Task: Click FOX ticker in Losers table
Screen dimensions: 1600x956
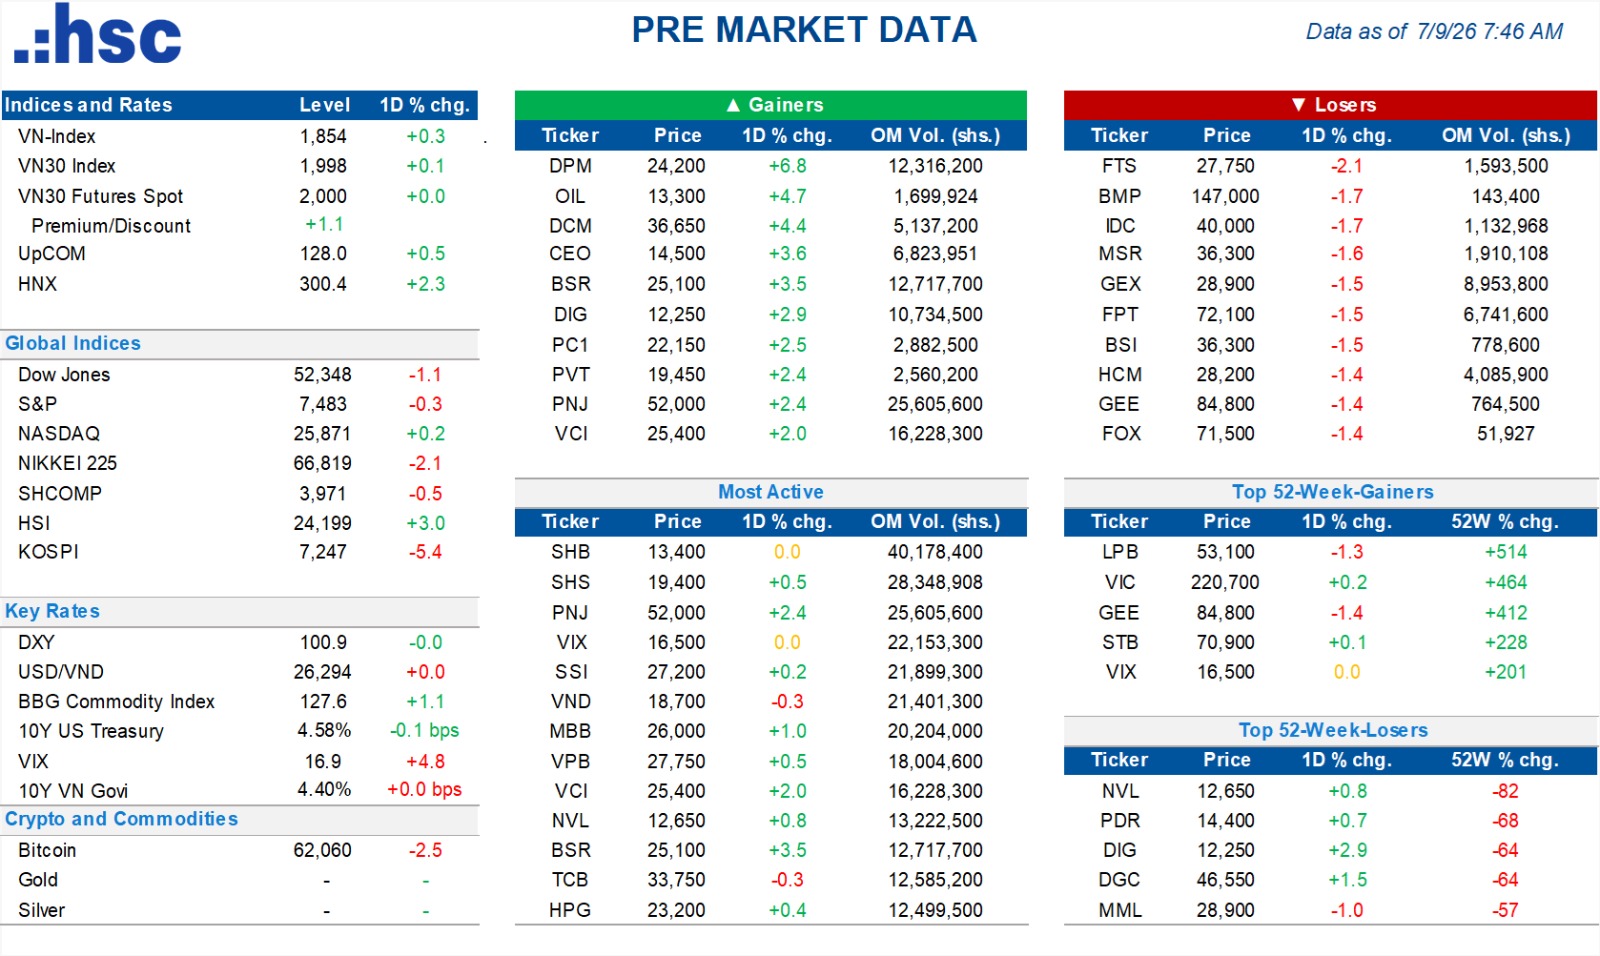Action: coord(1120,434)
